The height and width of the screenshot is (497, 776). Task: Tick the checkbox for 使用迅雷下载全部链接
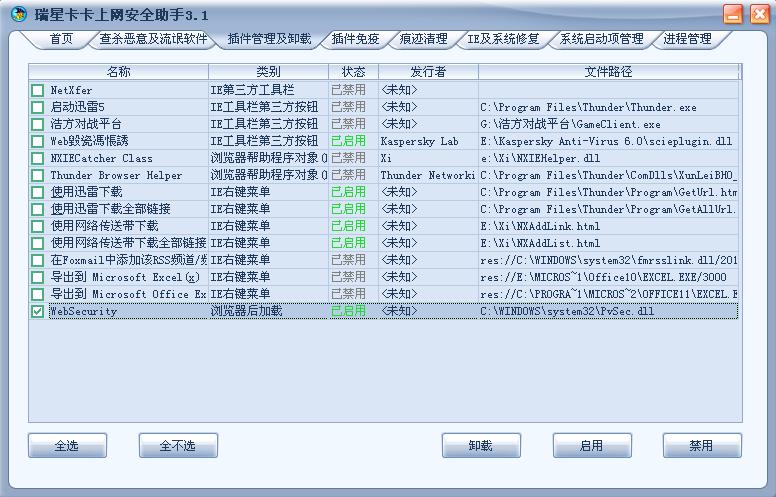click(37, 209)
